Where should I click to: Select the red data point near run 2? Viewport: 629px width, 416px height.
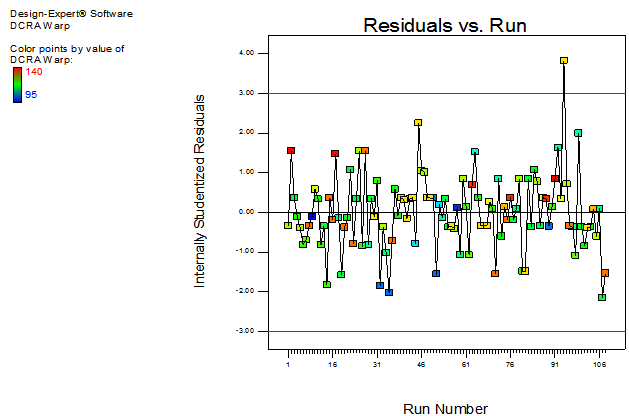[291, 151]
